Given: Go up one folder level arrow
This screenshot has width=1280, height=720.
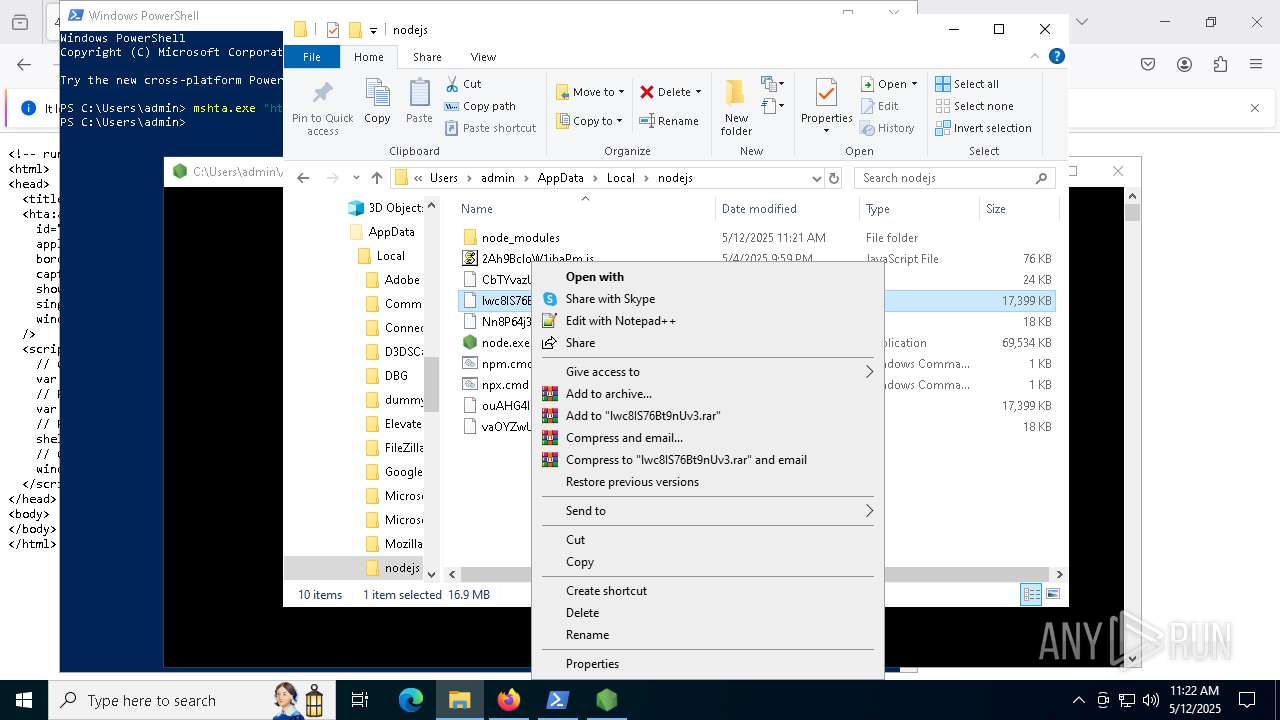Looking at the screenshot, I should (376, 178).
